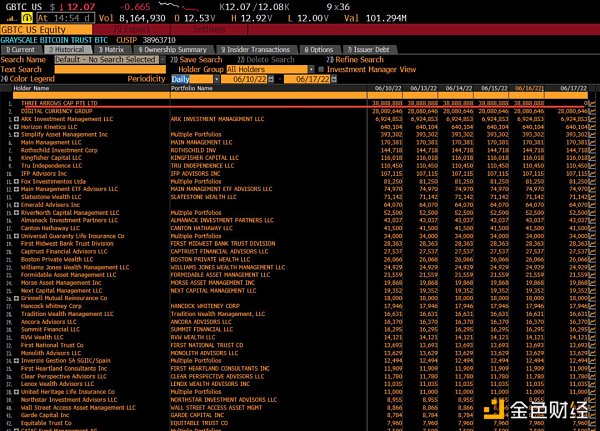Expand ARK Investment Management LLC row

tap(16, 119)
